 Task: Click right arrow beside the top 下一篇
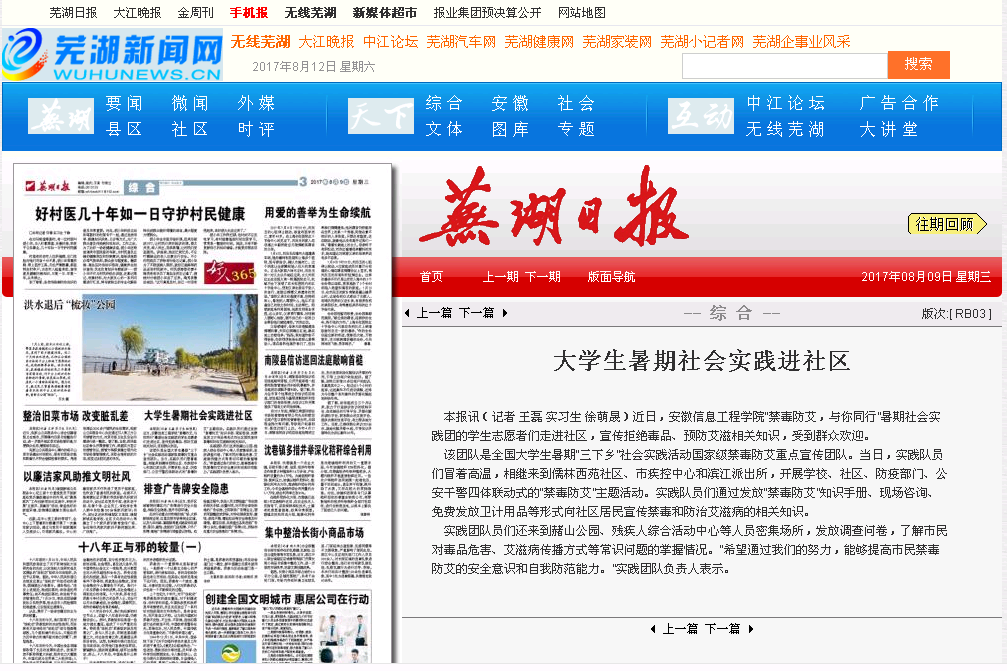coord(505,313)
